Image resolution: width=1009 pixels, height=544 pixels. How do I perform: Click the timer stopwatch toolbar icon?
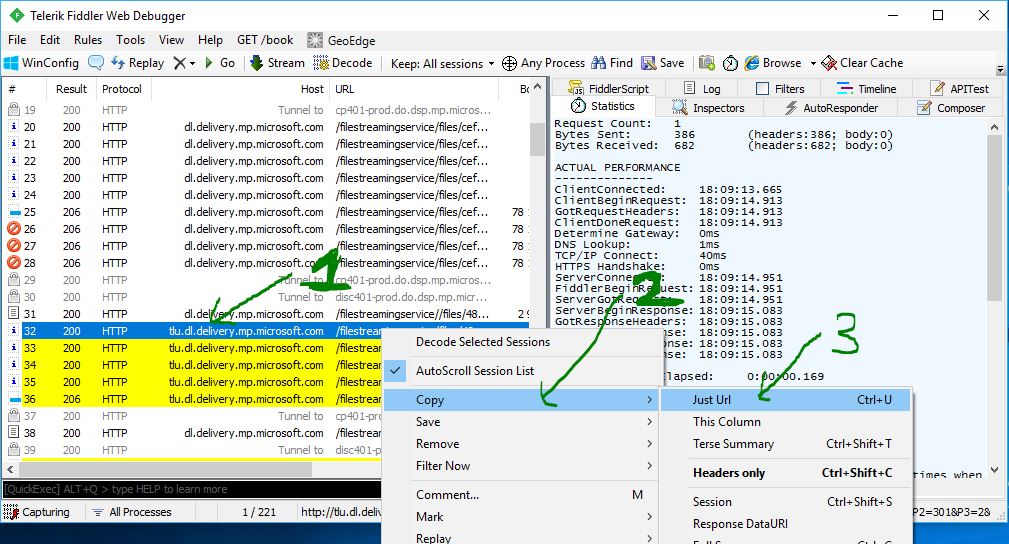click(730, 63)
